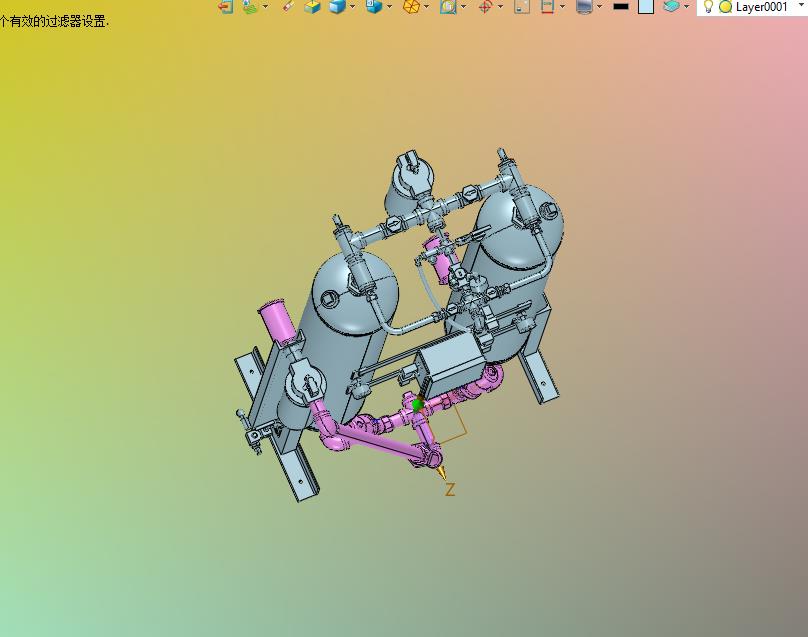808x637 pixels.
Task: Click the blue cube view-orientation icon
Action: pyautogui.click(x=374, y=6)
